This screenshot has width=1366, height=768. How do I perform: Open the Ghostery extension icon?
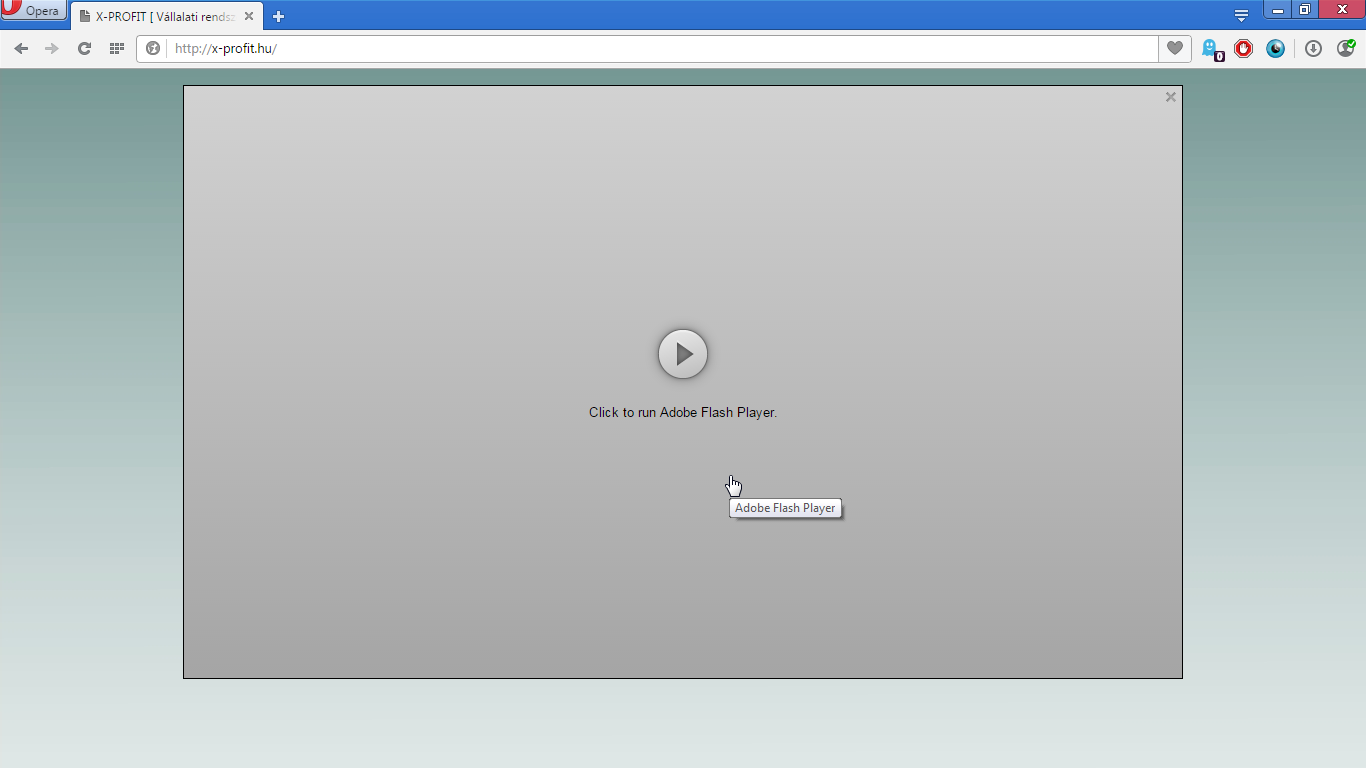tap(1212, 48)
